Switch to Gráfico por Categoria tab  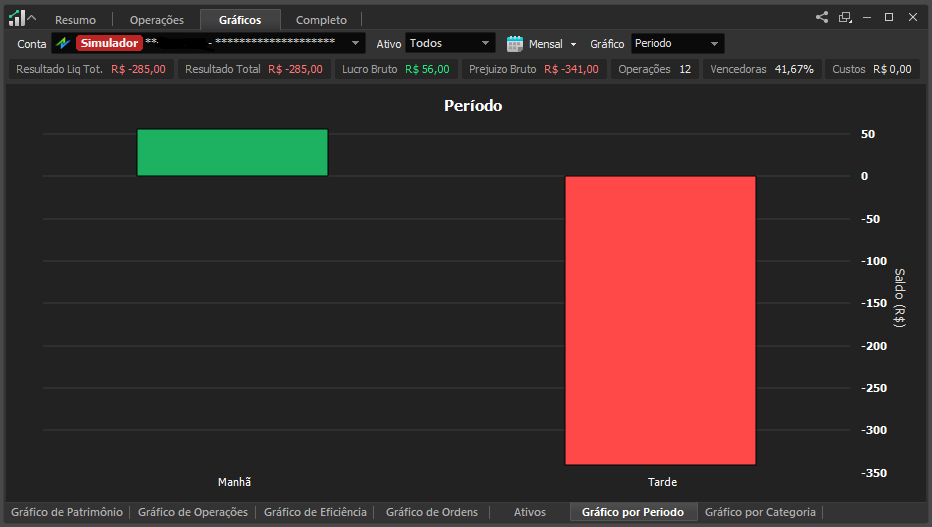point(760,512)
